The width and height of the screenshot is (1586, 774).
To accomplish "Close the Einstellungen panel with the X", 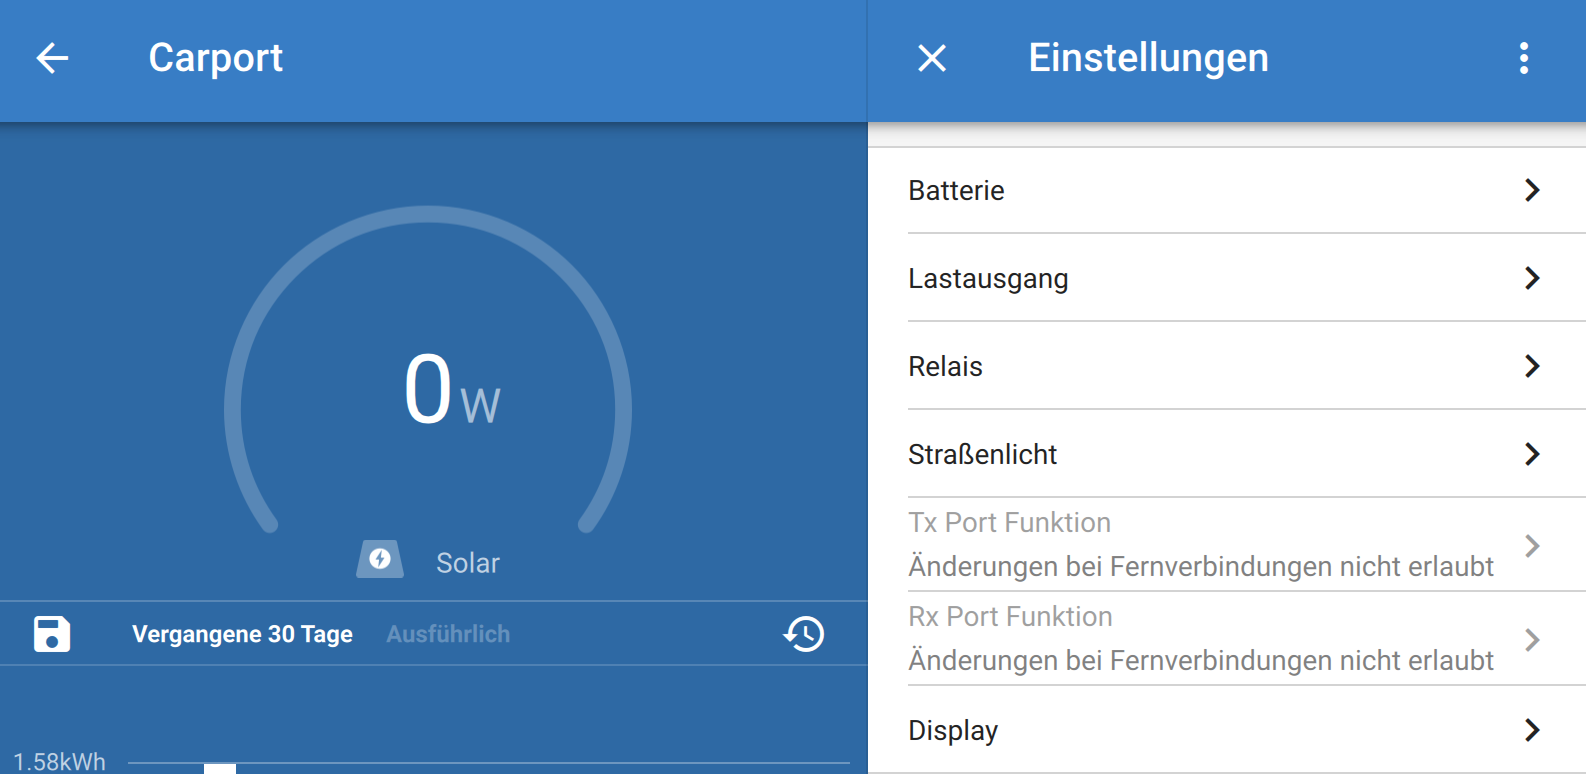I will pyautogui.click(x=931, y=59).
